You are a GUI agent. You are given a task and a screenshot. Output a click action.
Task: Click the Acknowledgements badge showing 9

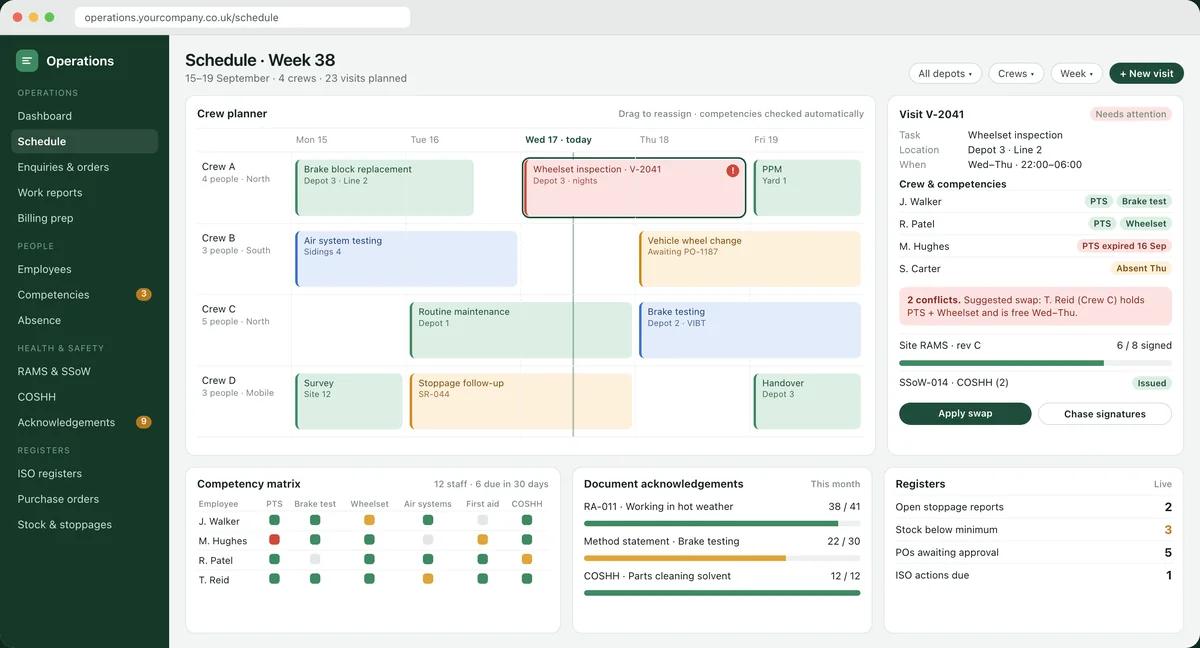click(x=144, y=422)
